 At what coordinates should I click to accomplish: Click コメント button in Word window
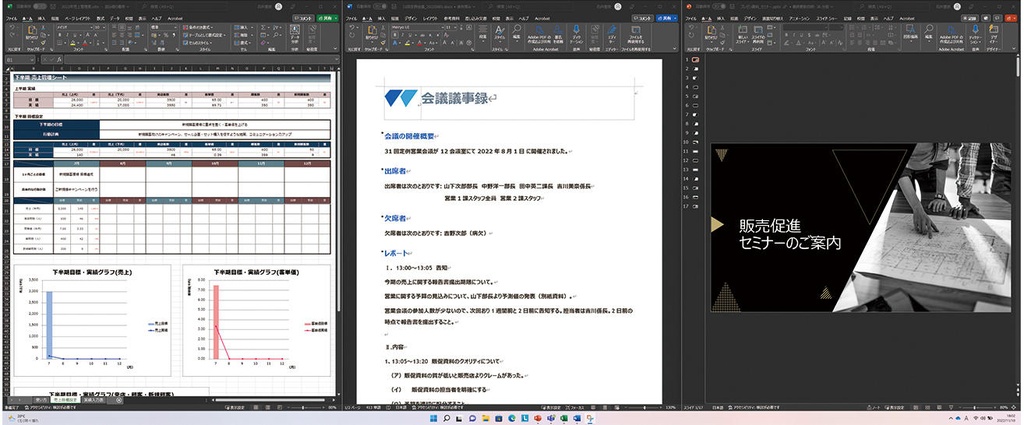click(x=643, y=18)
